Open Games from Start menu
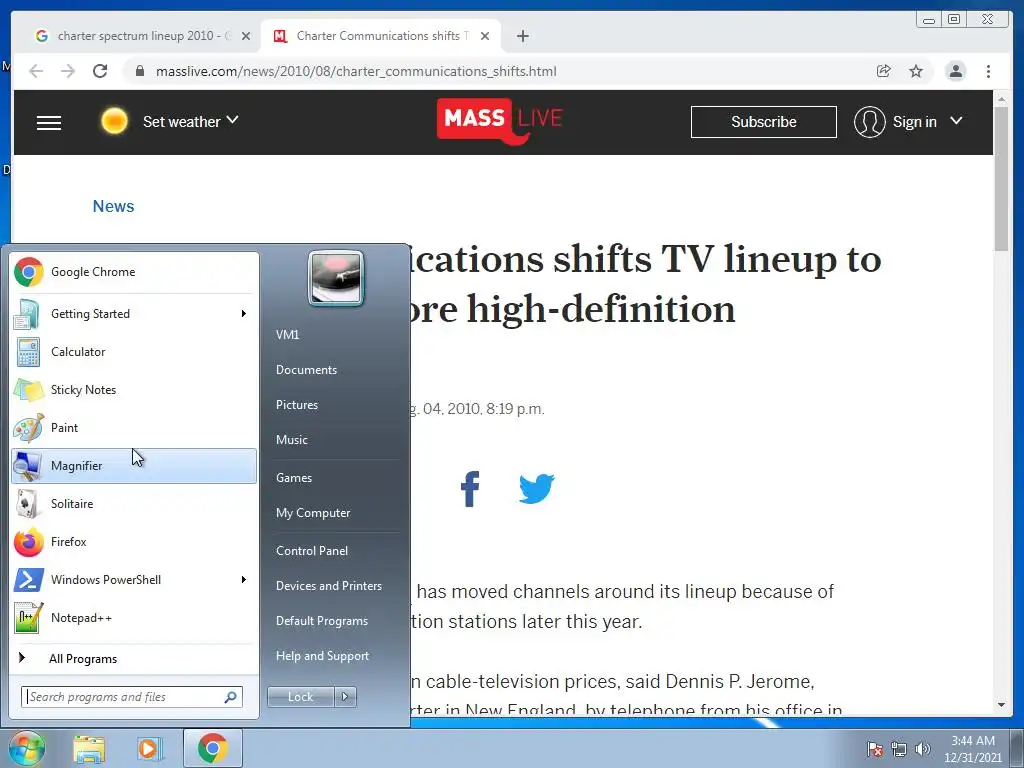Image resolution: width=1024 pixels, height=768 pixels. coord(294,478)
